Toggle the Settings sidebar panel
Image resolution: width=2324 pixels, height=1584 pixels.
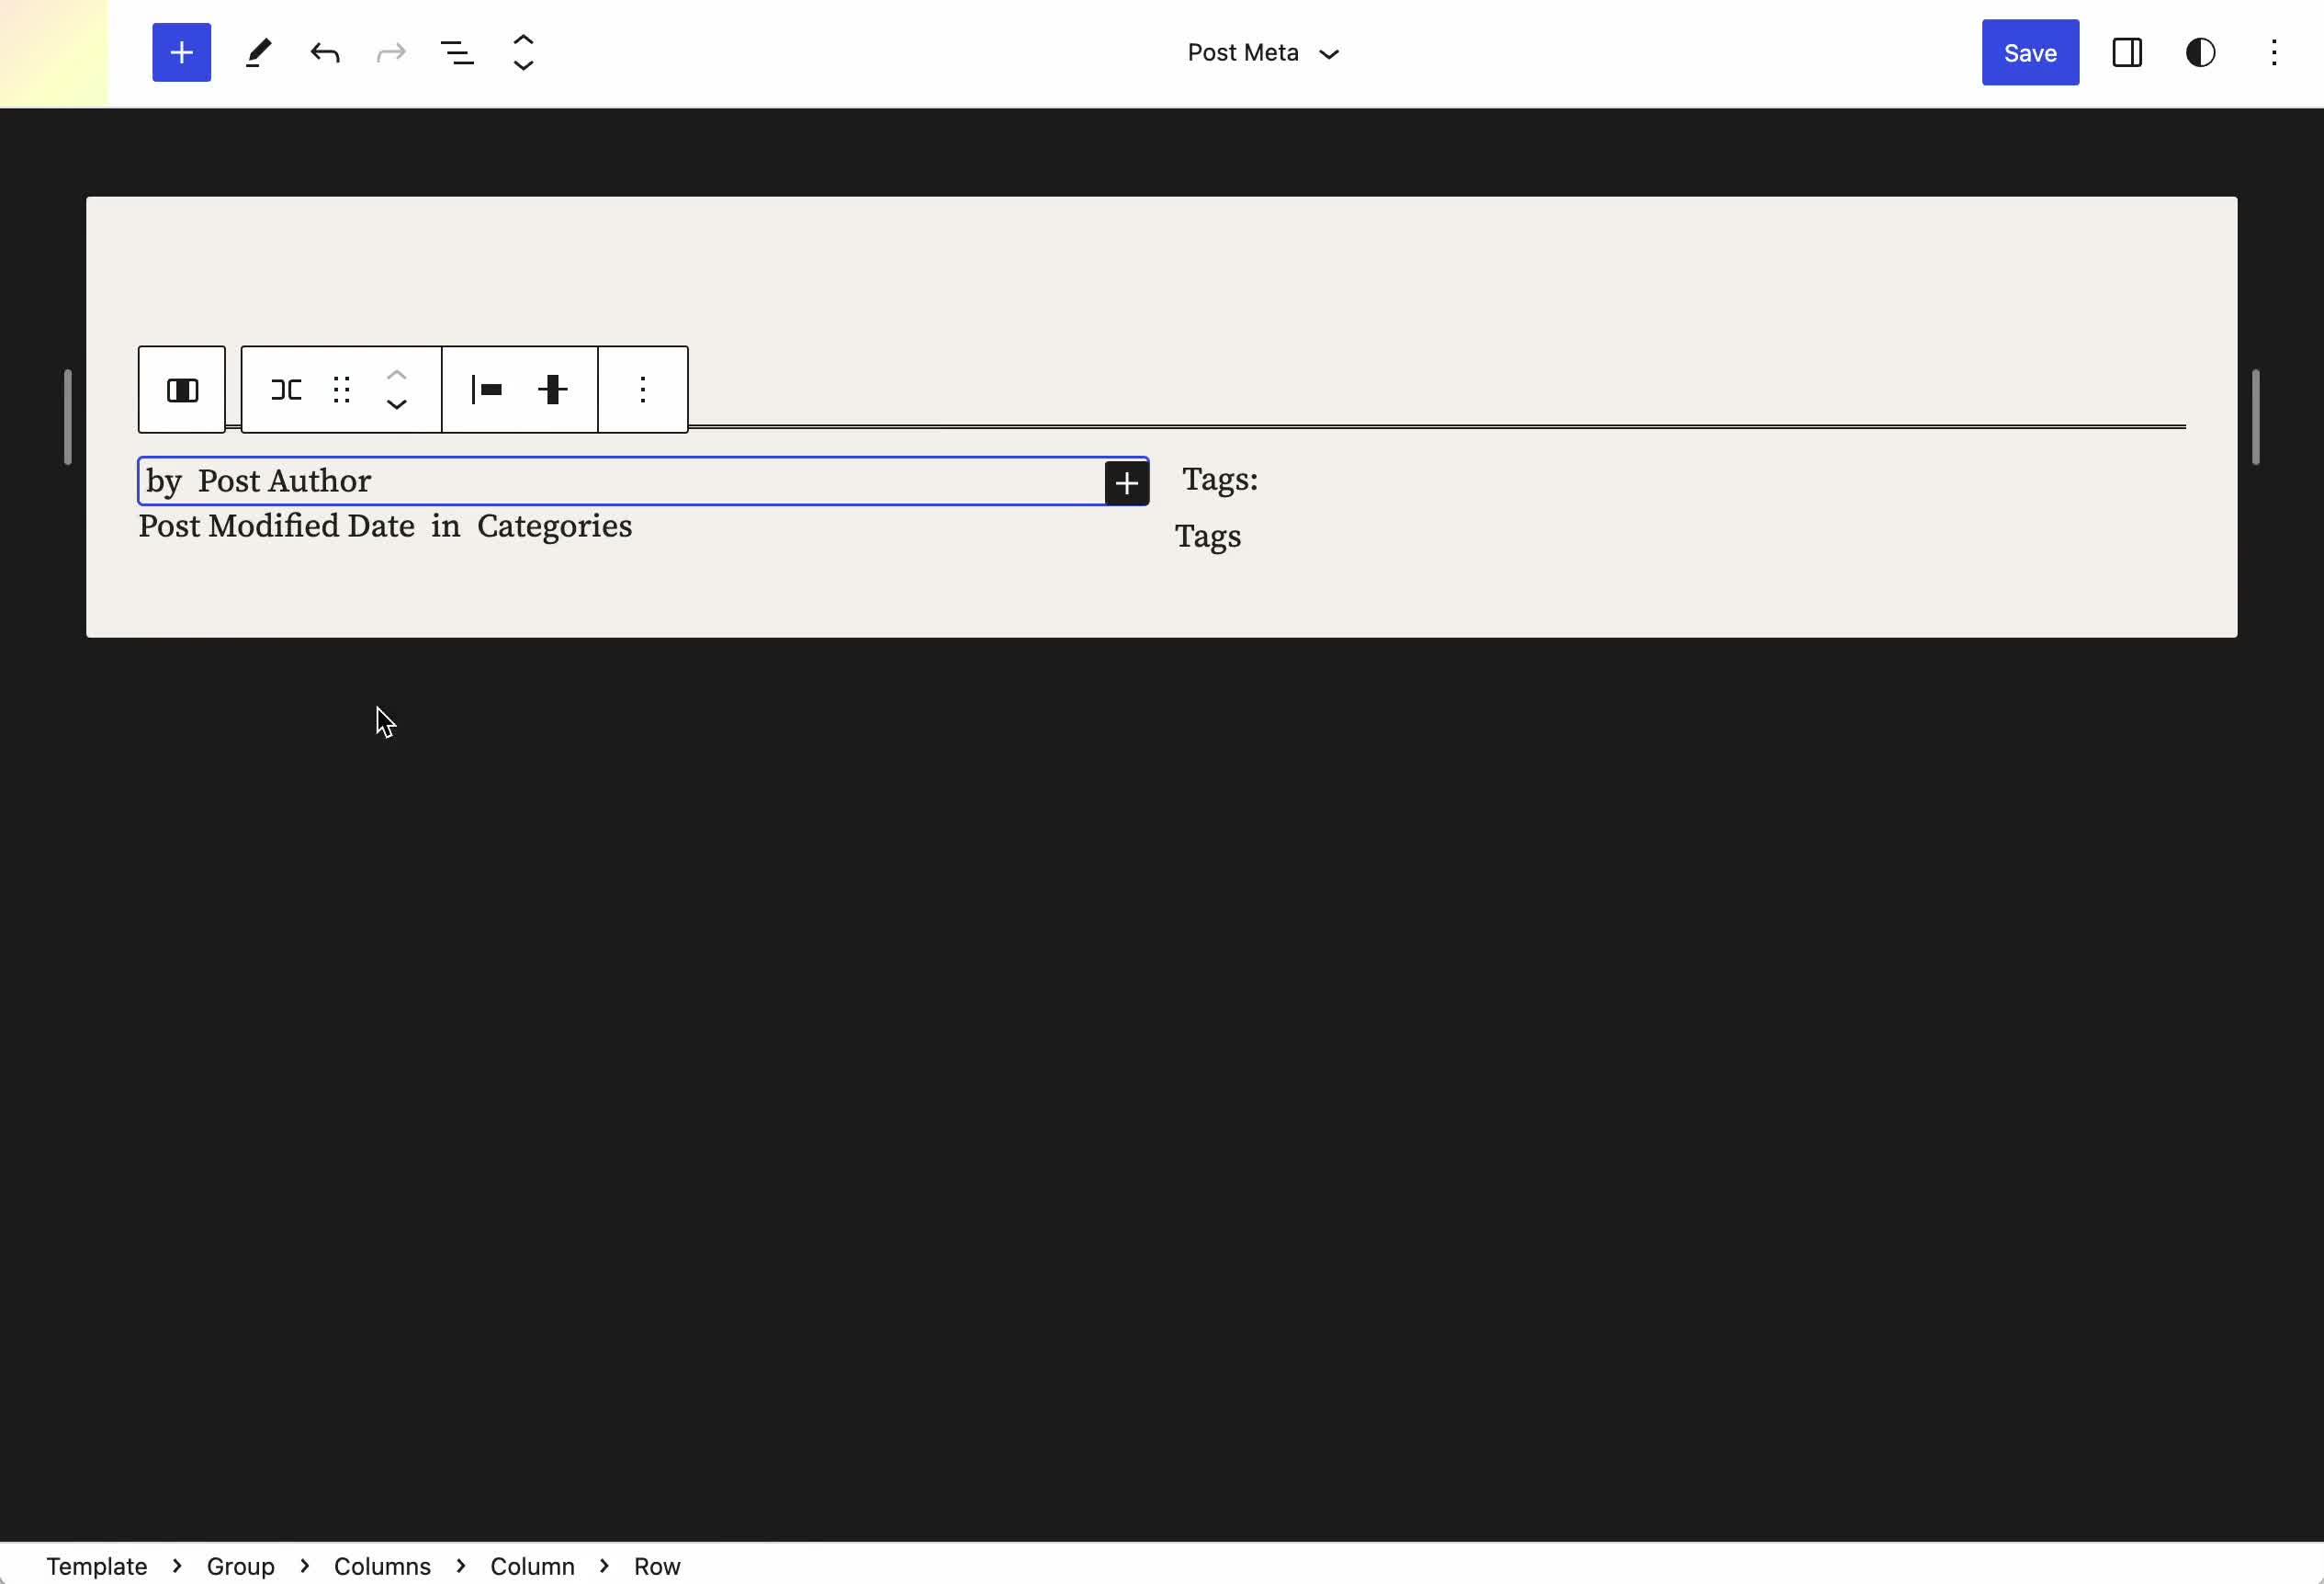coord(2127,52)
